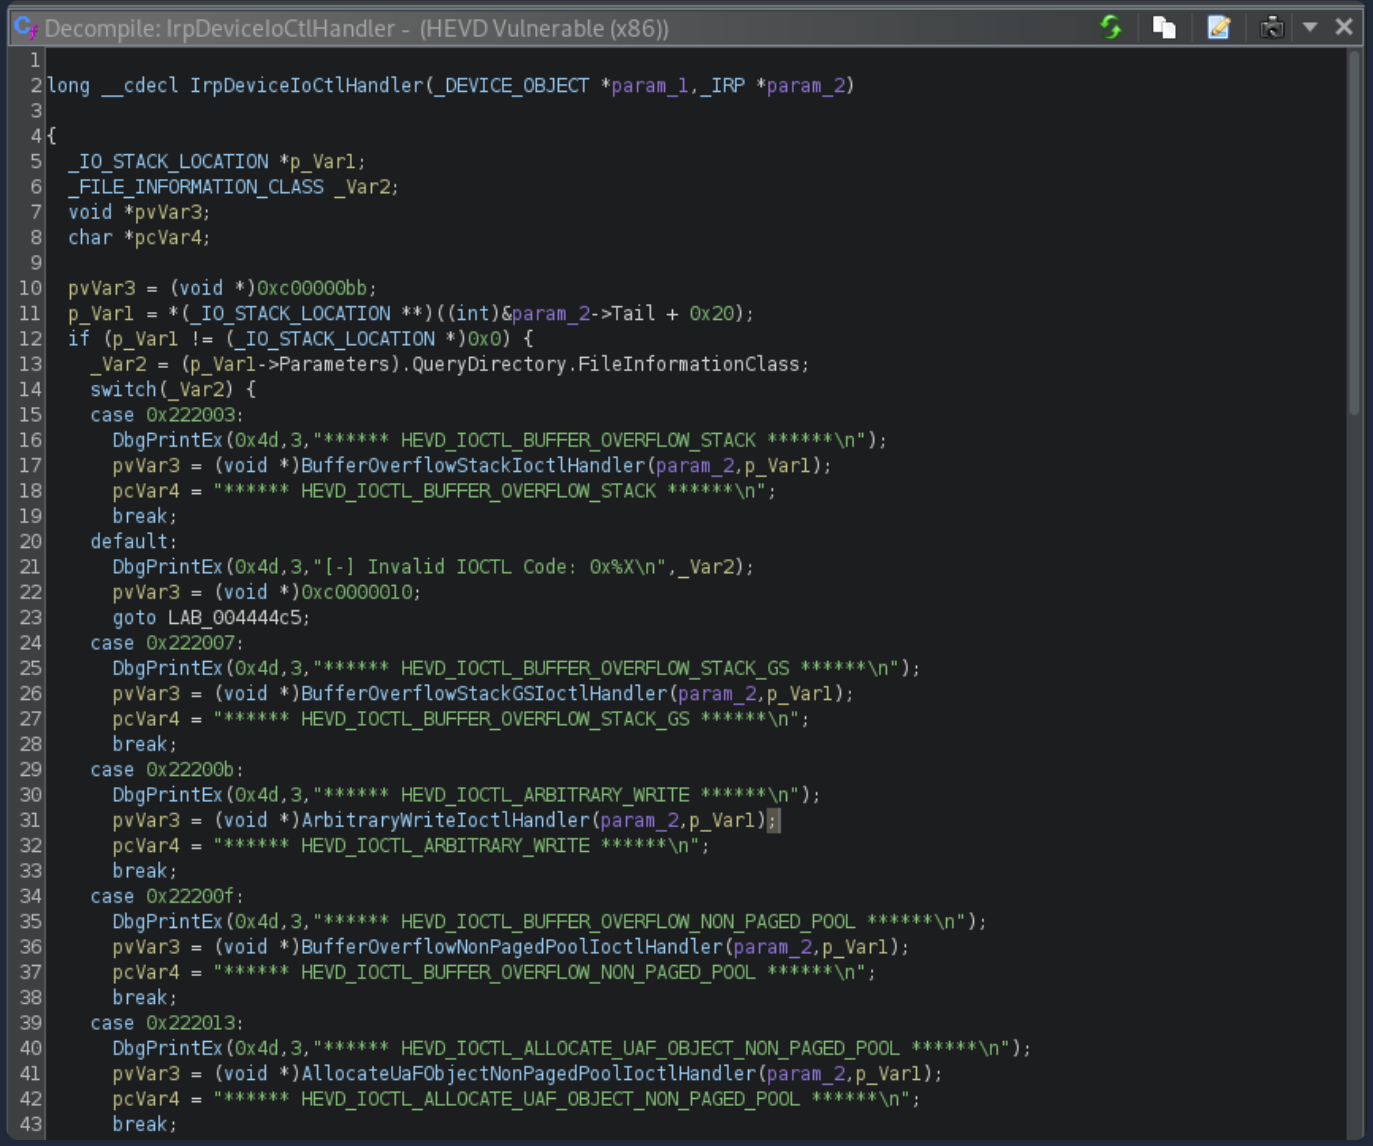The height and width of the screenshot is (1146, 1373).
Task: Click the Copy pages icon
Action: pyautogui.click(x=1163, y=27)
